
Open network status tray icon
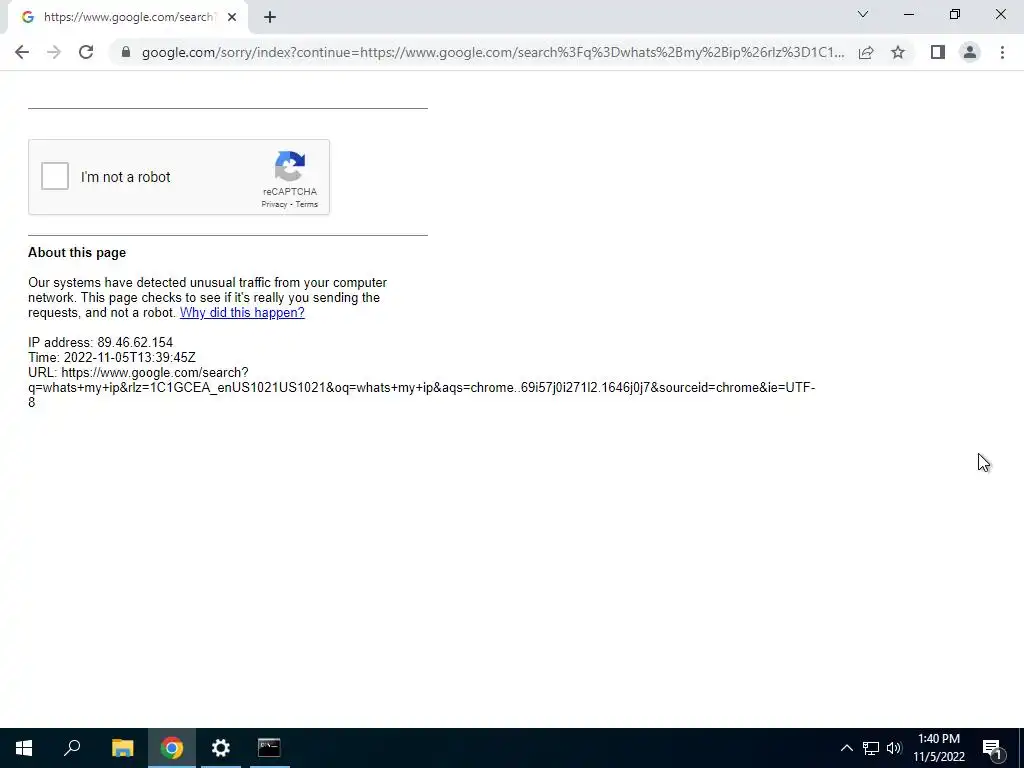point(871,748)
